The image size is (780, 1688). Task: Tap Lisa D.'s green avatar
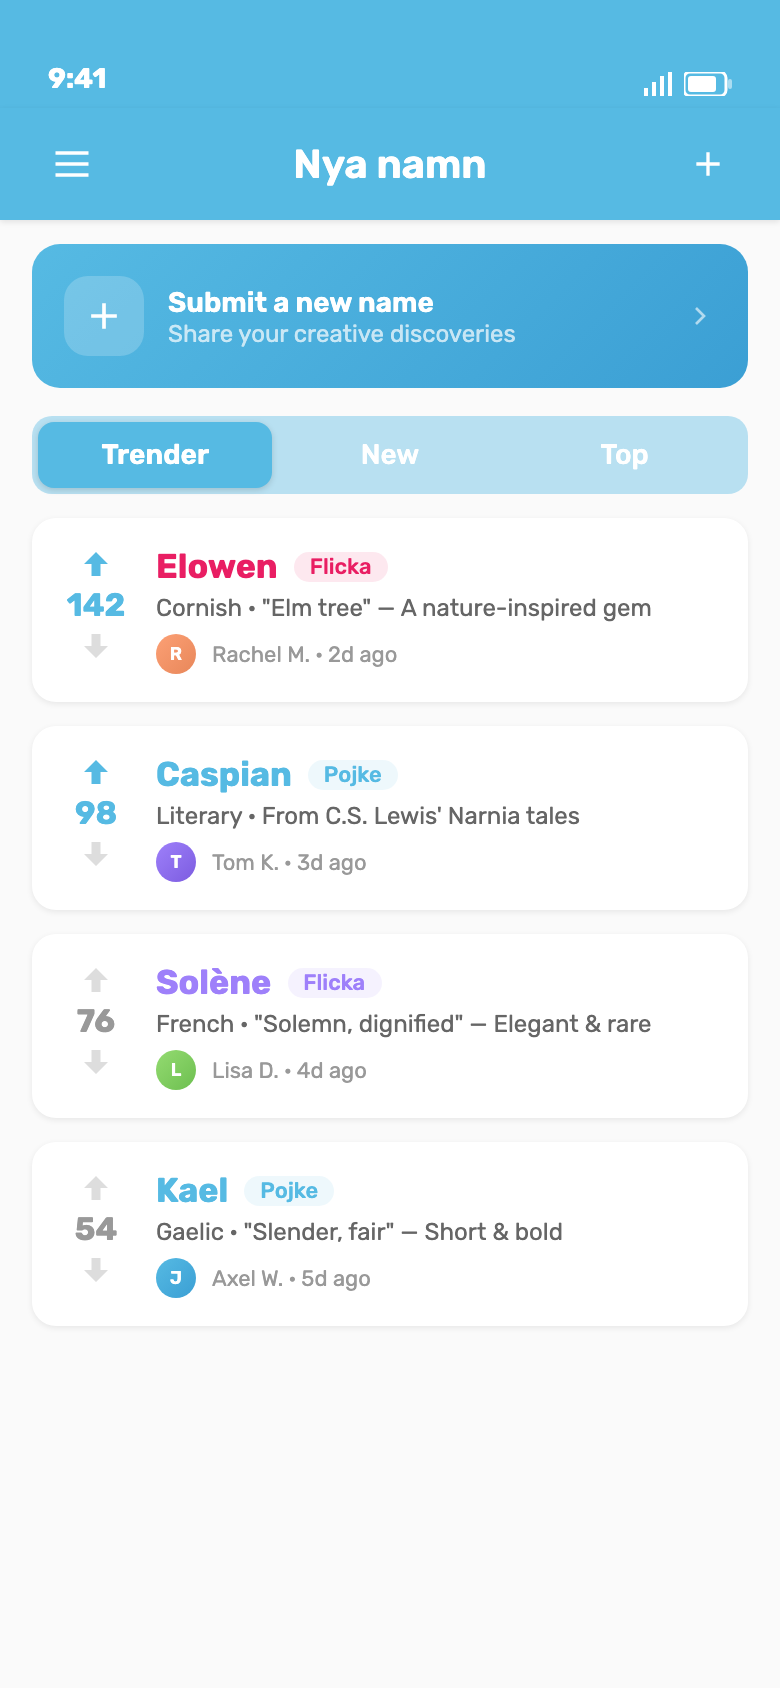(176, 1070)
